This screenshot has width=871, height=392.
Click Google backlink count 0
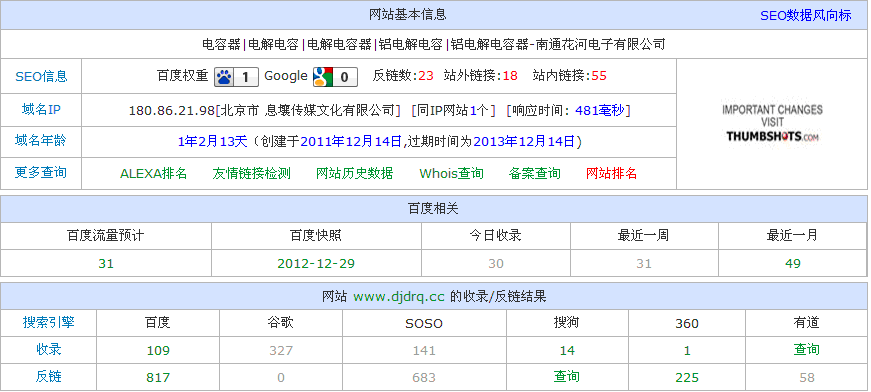point(281,378)
